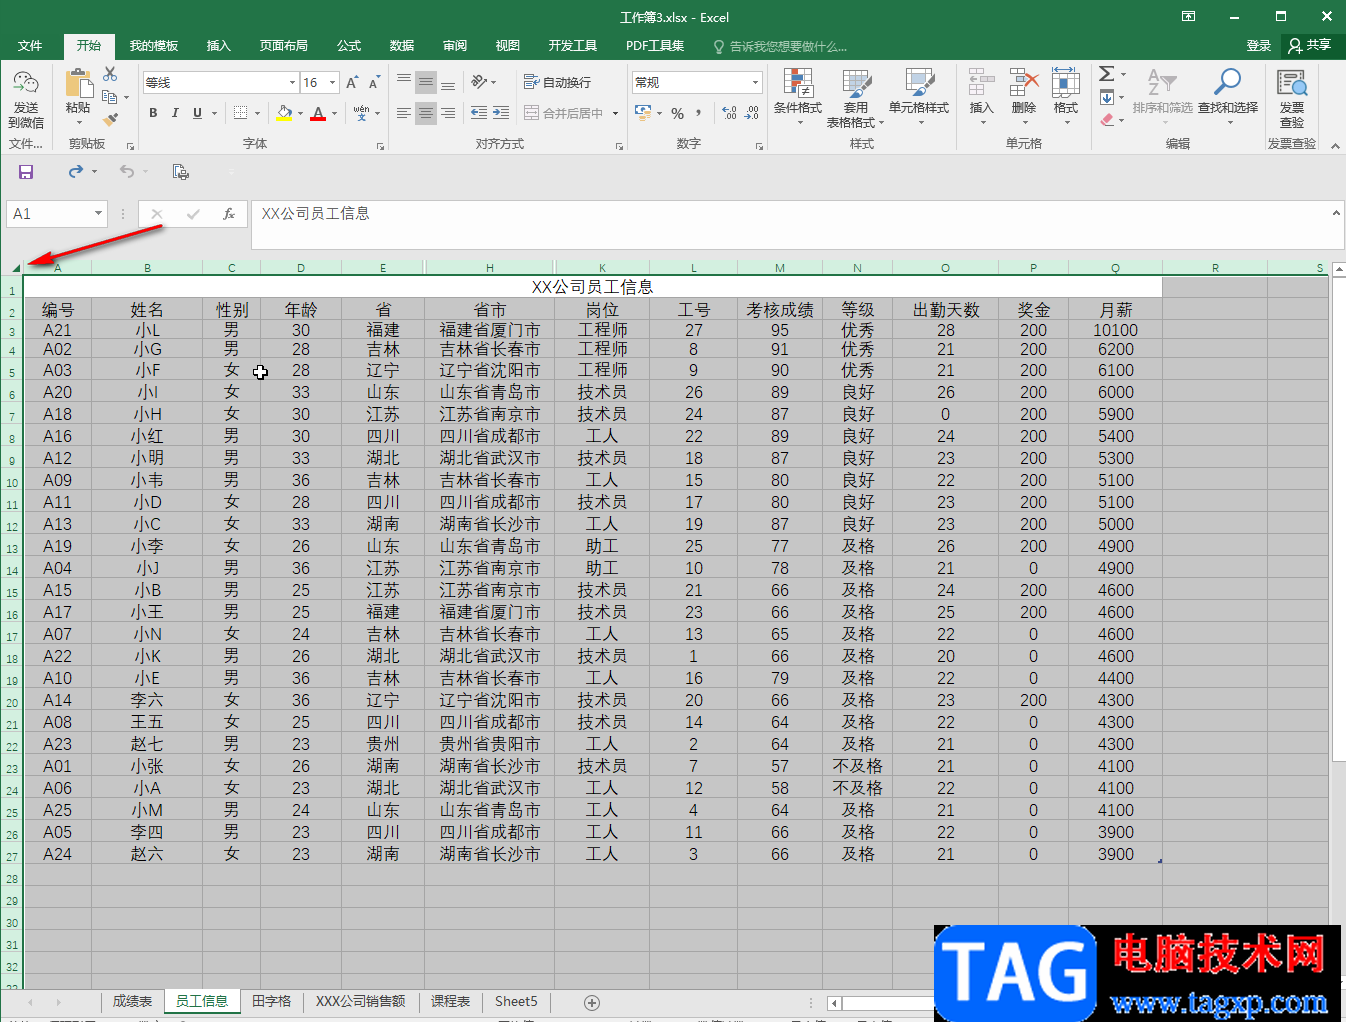Apply the cell borders icon

click(x=241, y=113)
